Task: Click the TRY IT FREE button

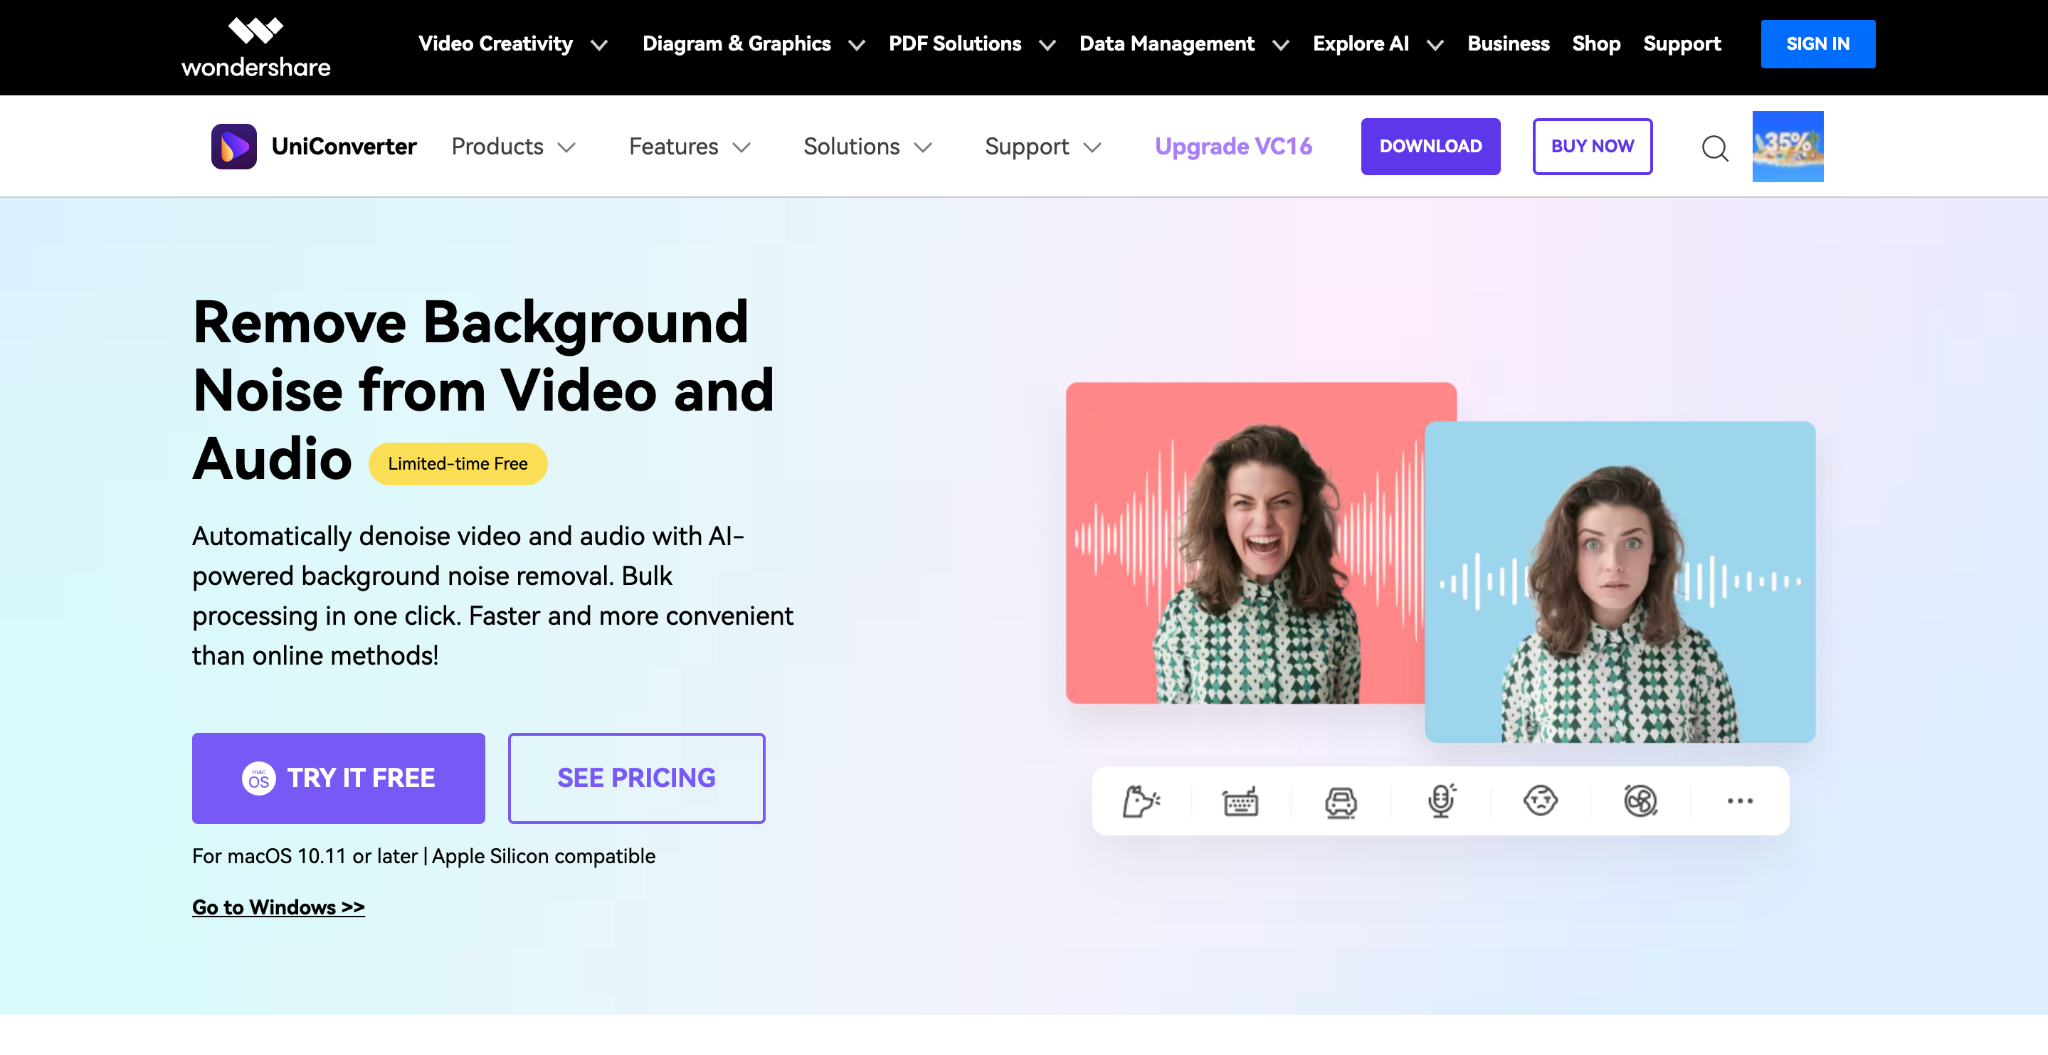Action: [x=339, y=778]
